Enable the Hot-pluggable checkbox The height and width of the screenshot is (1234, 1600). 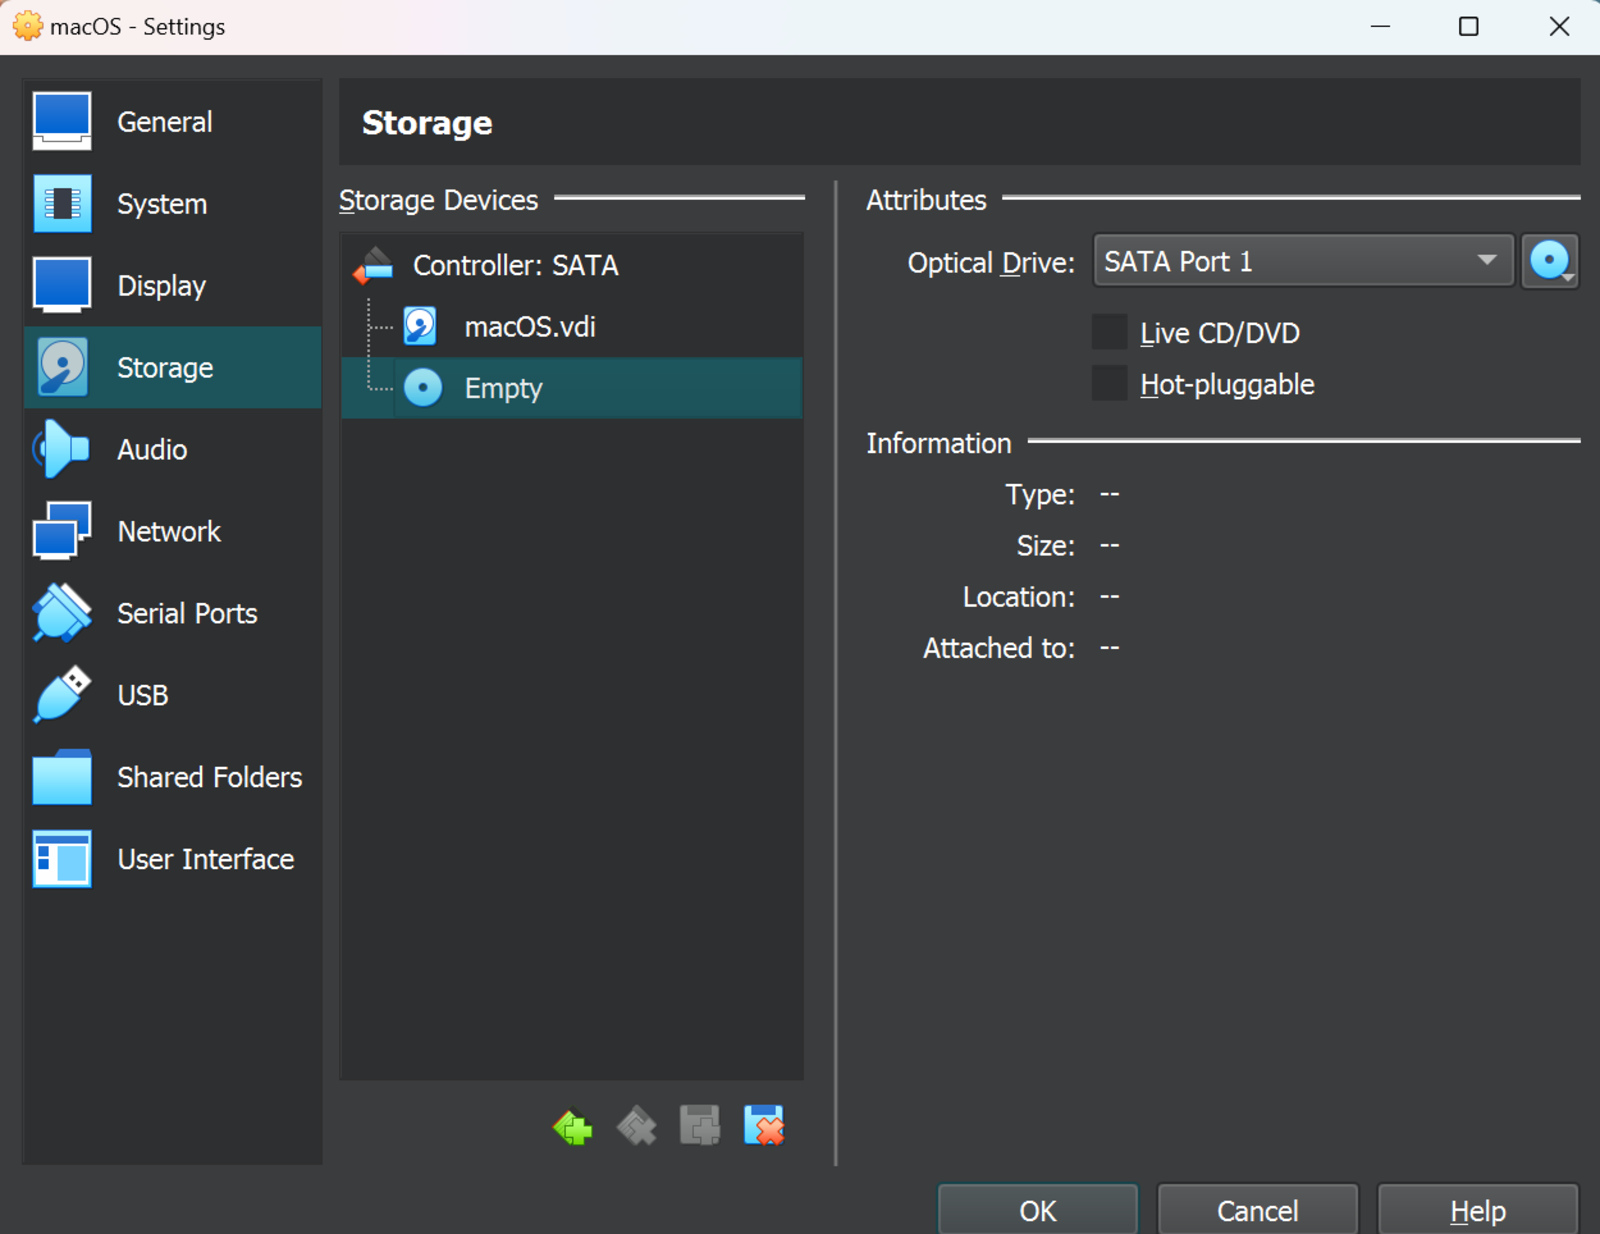pyautogui.click(x=1108, y=383)
